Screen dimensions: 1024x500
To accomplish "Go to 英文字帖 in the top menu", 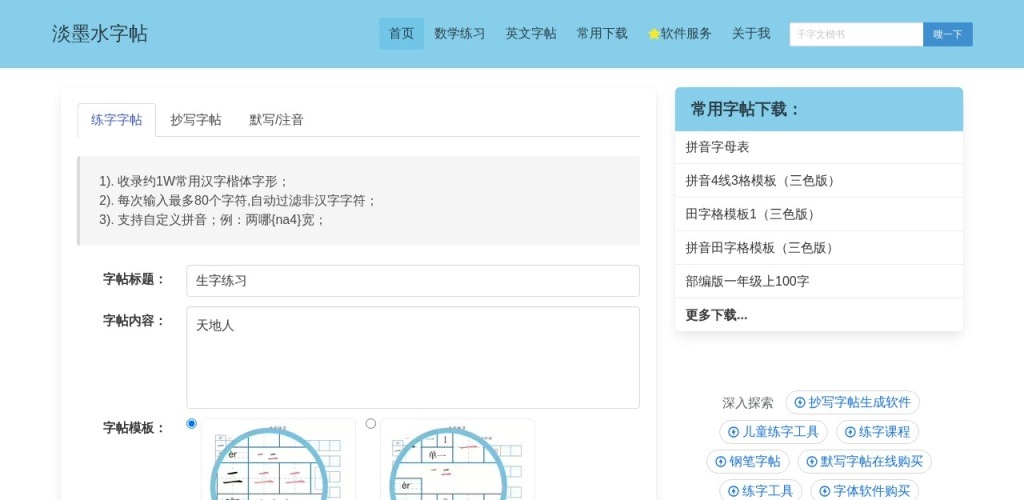I will pyautogui.click(x=531, y=34).
